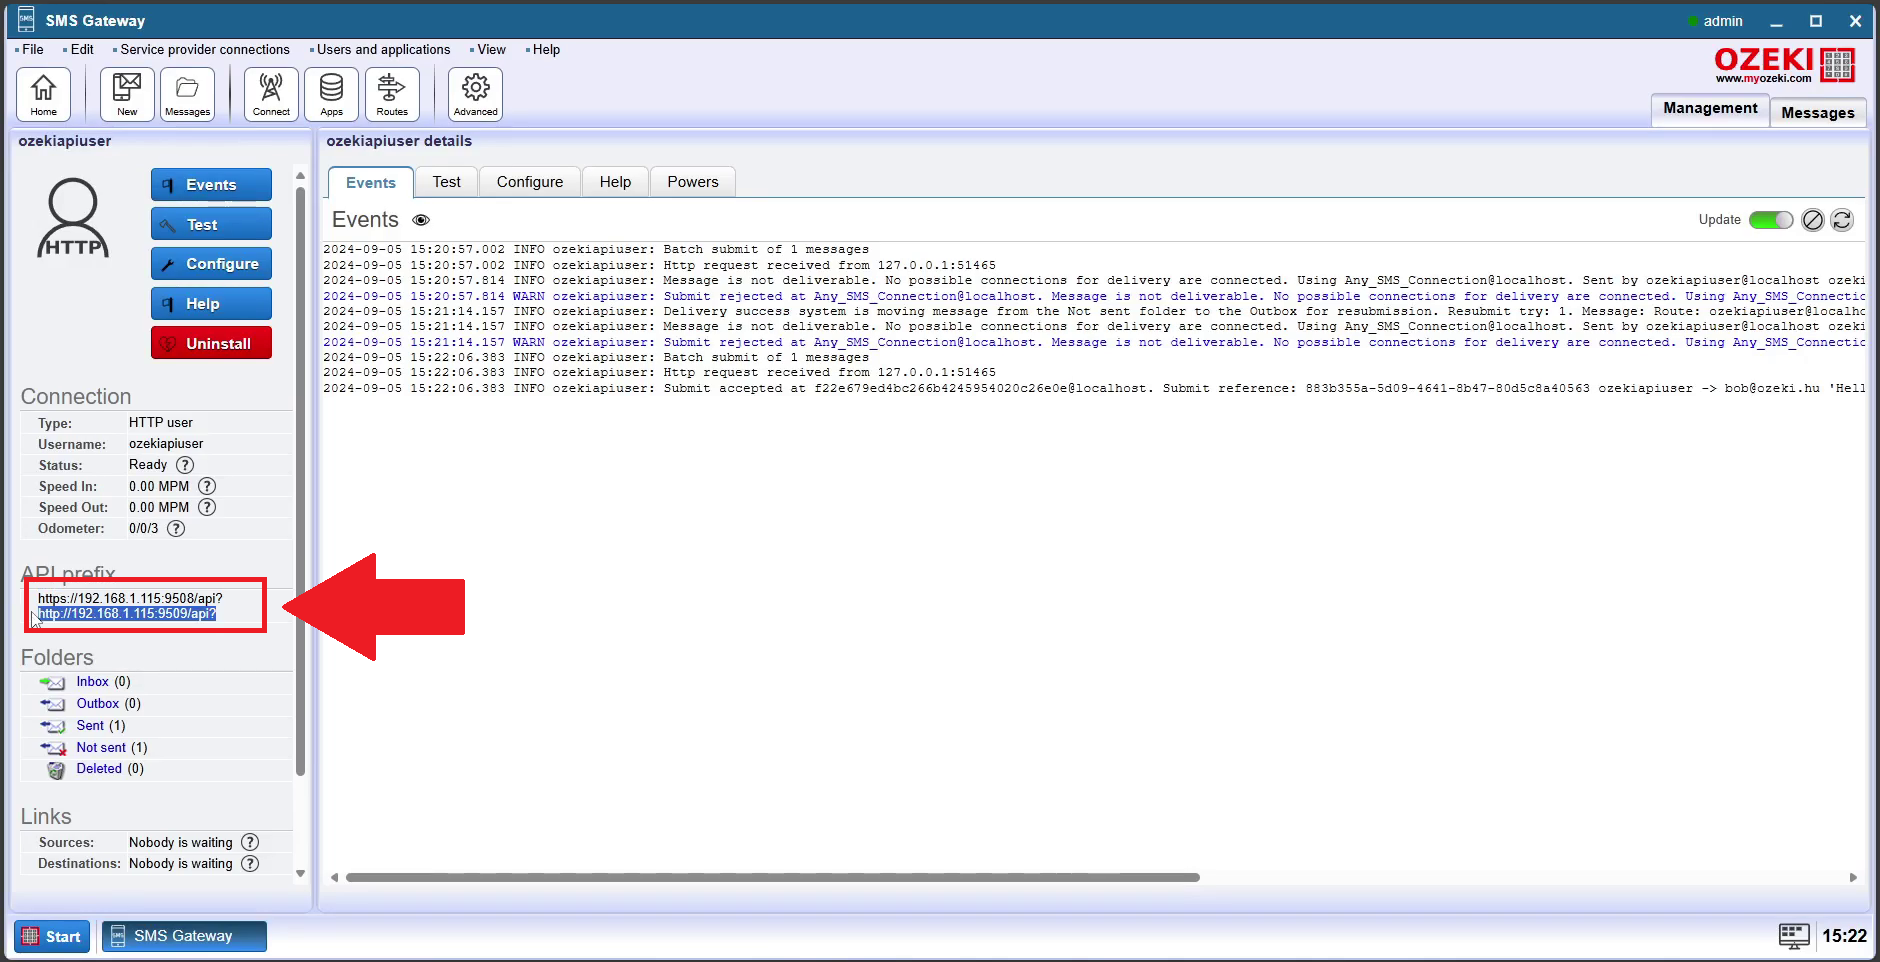This screenshot has width=1880, height=962.
Task: Click the blue Configure sidebar button
Action: (211, 264)
